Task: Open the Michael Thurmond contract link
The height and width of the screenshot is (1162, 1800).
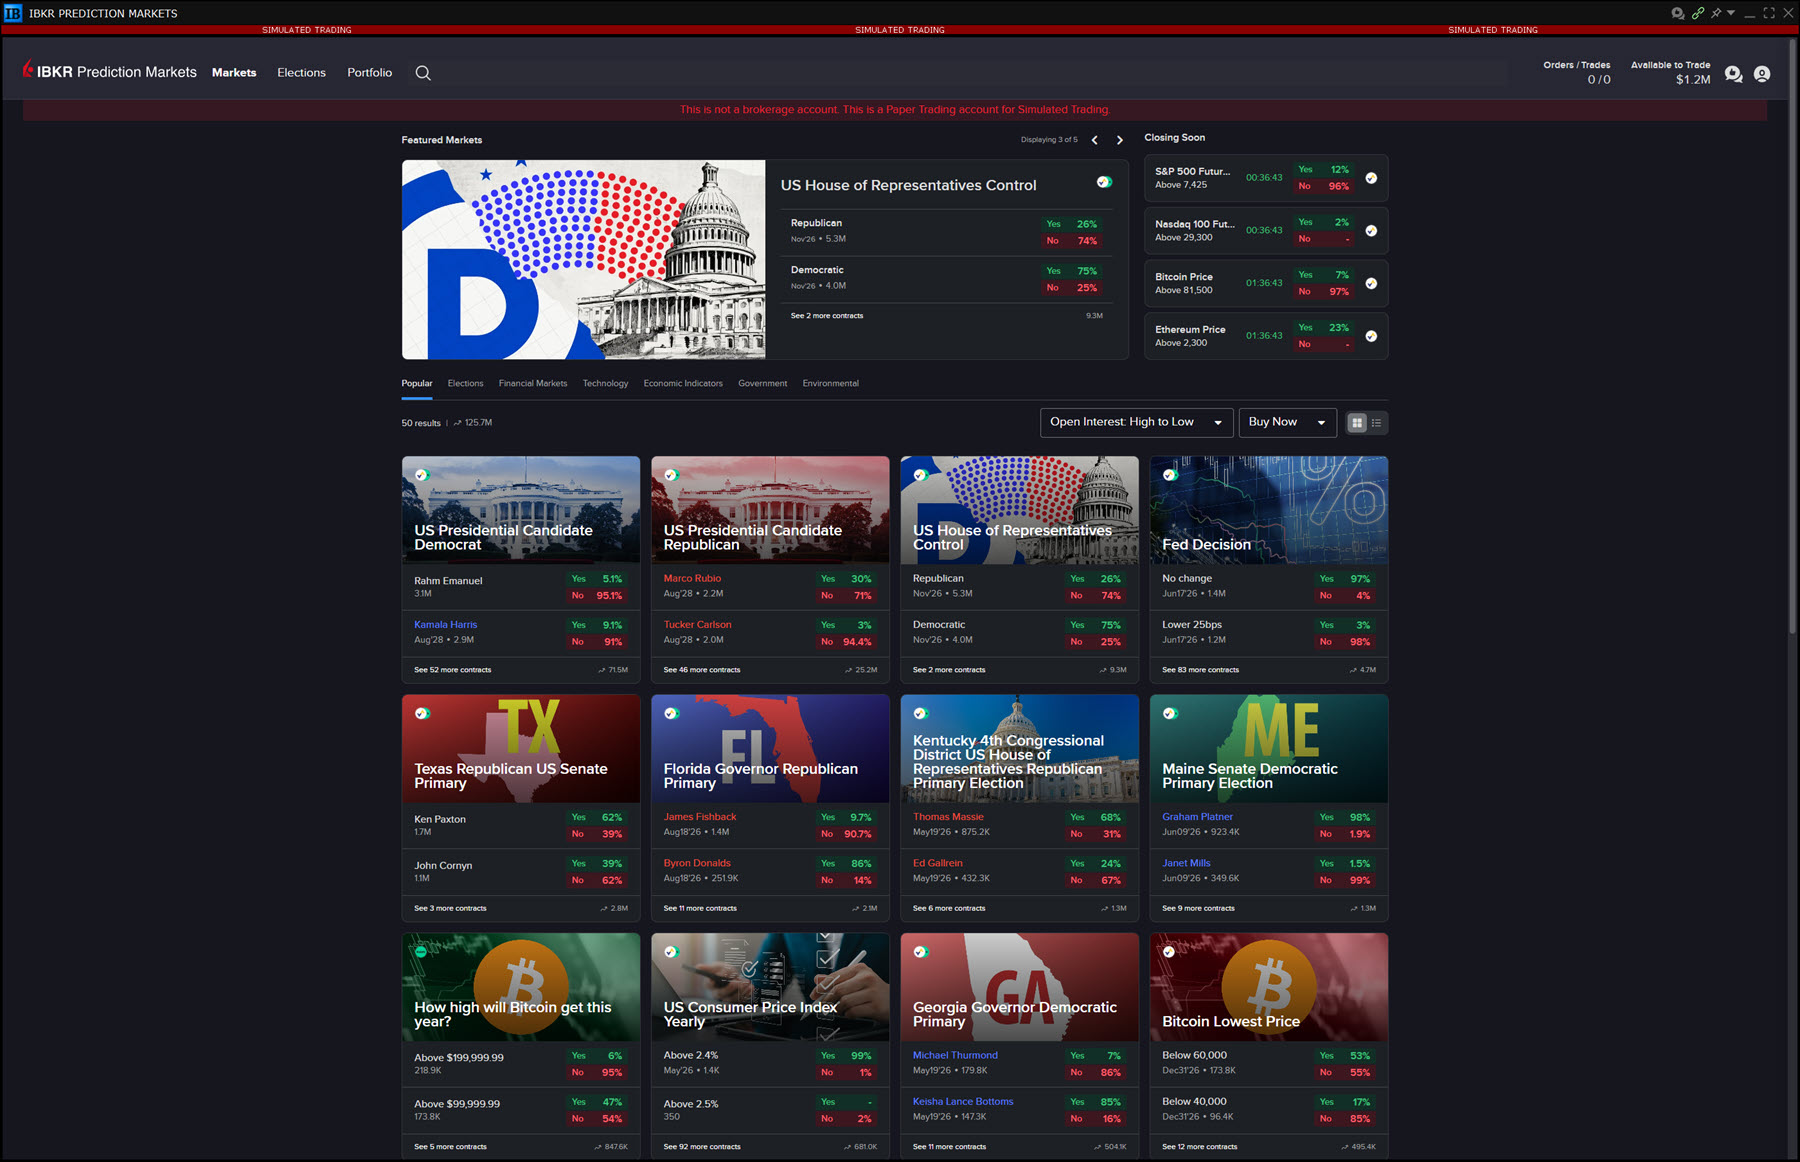Action: coord(955,1056)
